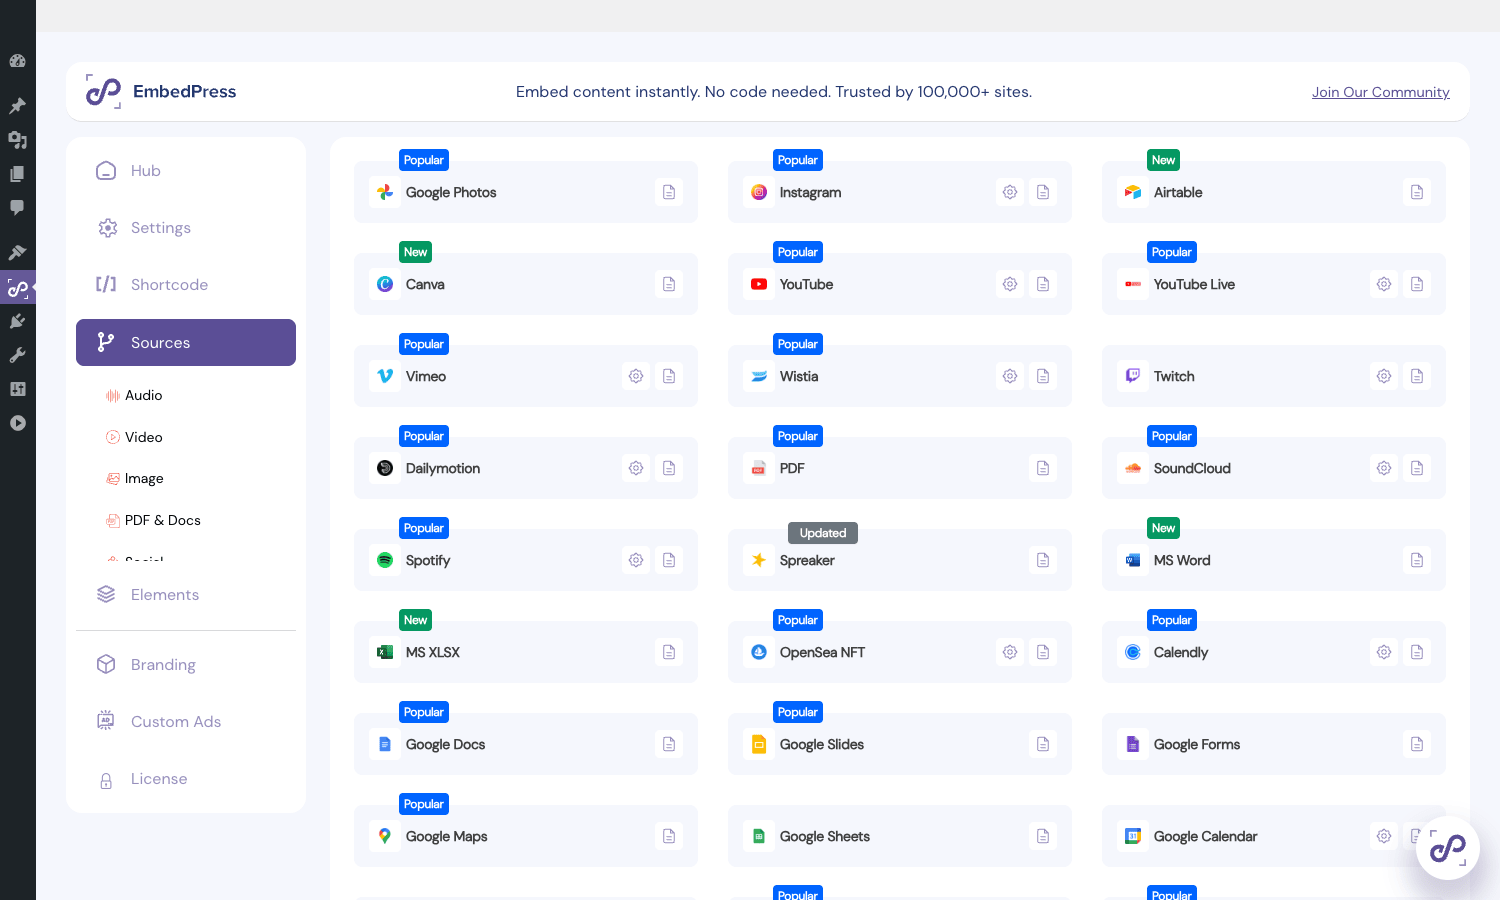This screenshot has width=1500, height=900.
Task: Select the Dailymotion source label
Action: click(x=443, y=469)
